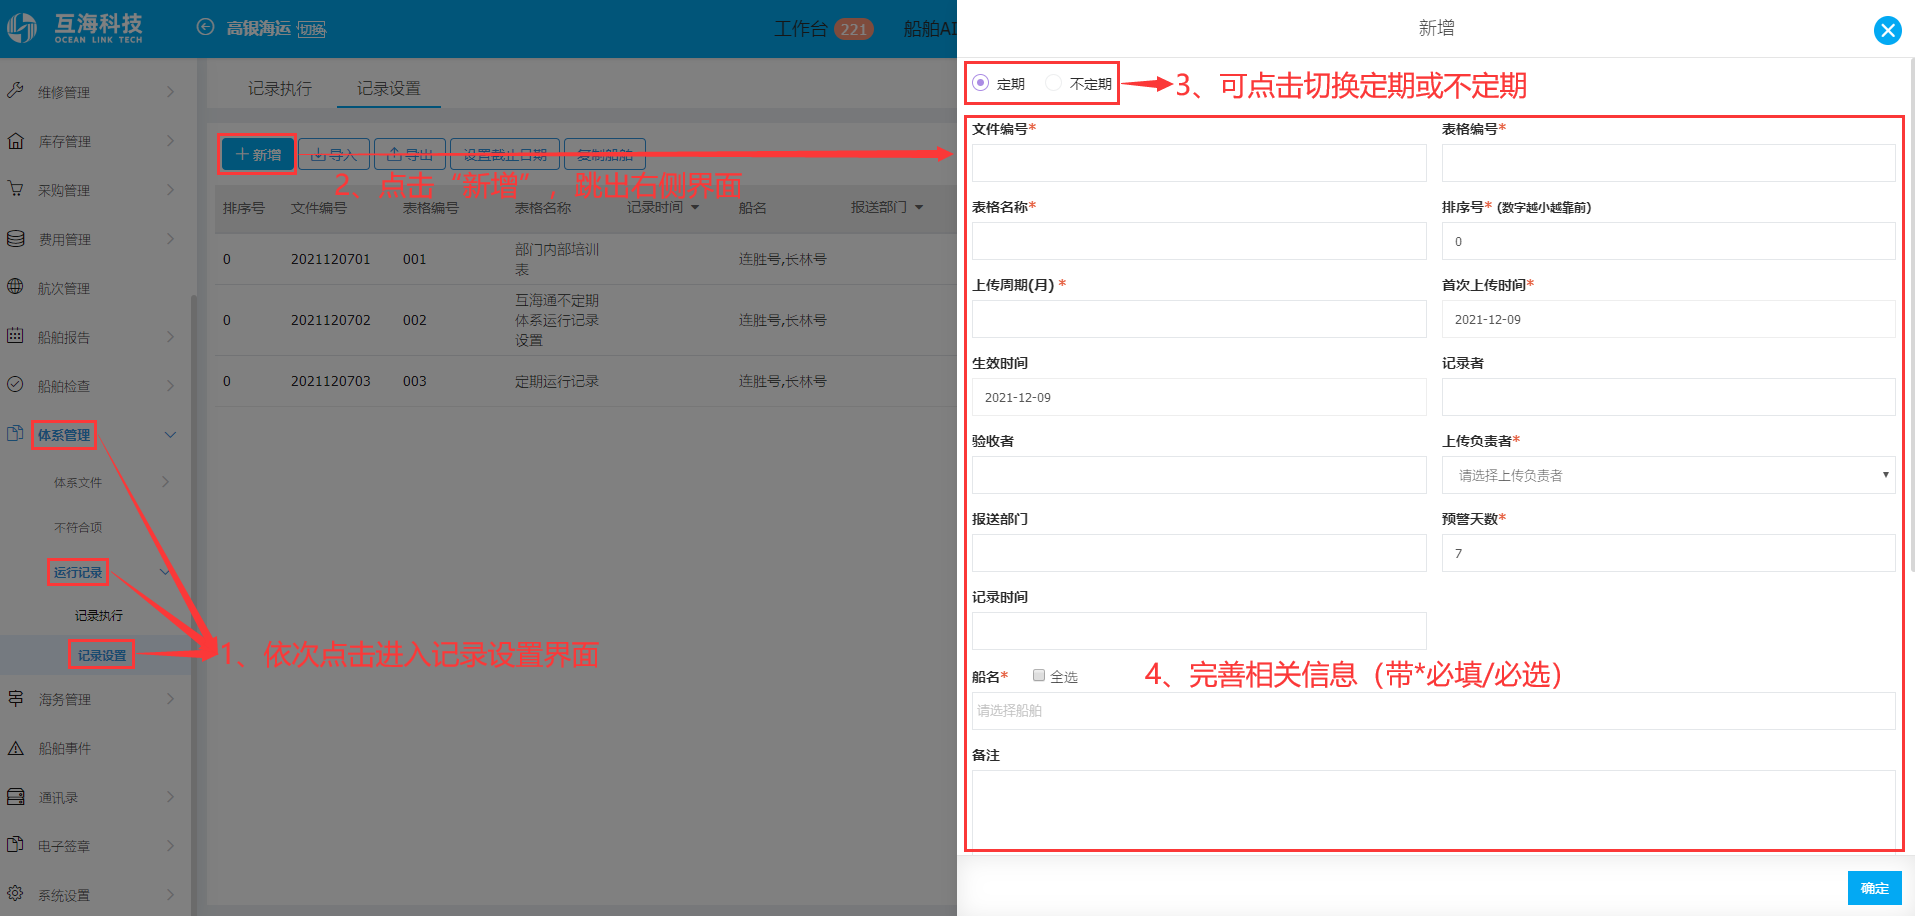Open the 记录执行 sidebar item
The width and height of the screenshot is (1915, 916).
coord(99,616)
